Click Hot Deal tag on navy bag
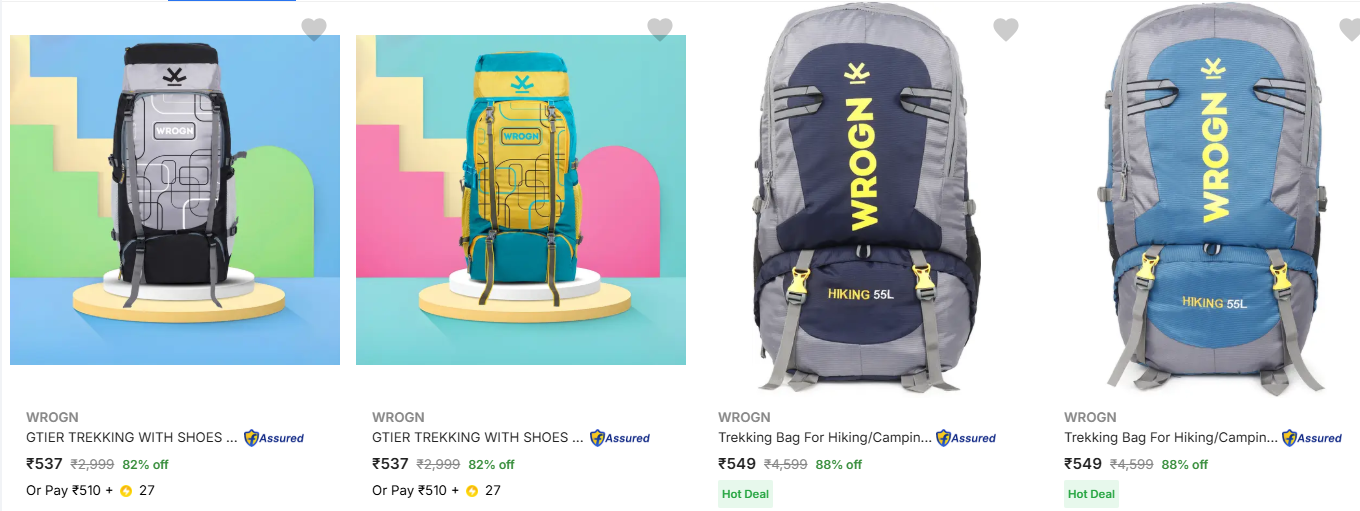Viewport: 1360px width, 511px height. pyautogui.click(x=745, y=493)
